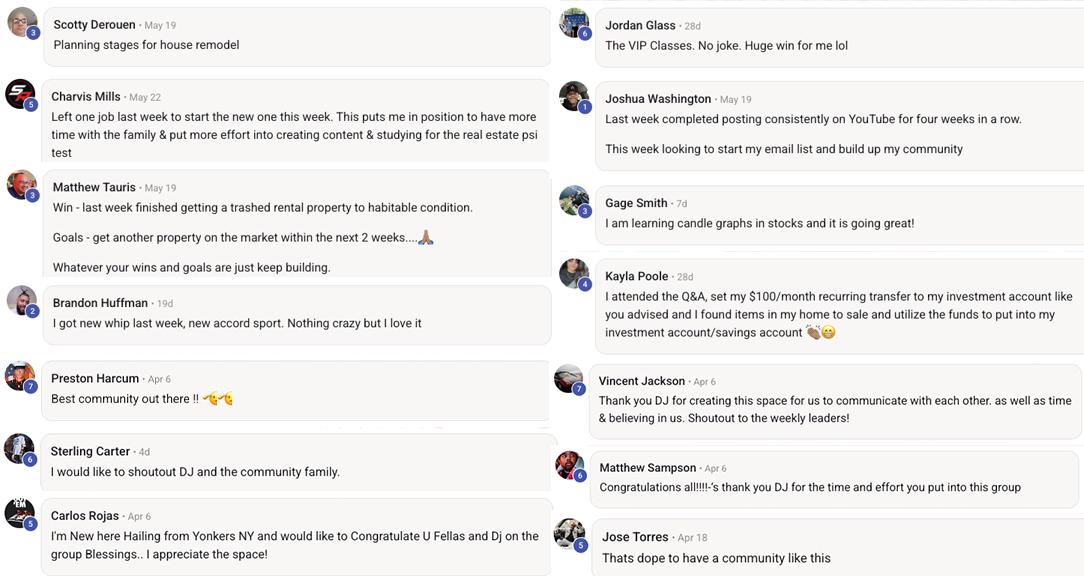Click the Carlos Rojas author name

click(x=84, y=516)
